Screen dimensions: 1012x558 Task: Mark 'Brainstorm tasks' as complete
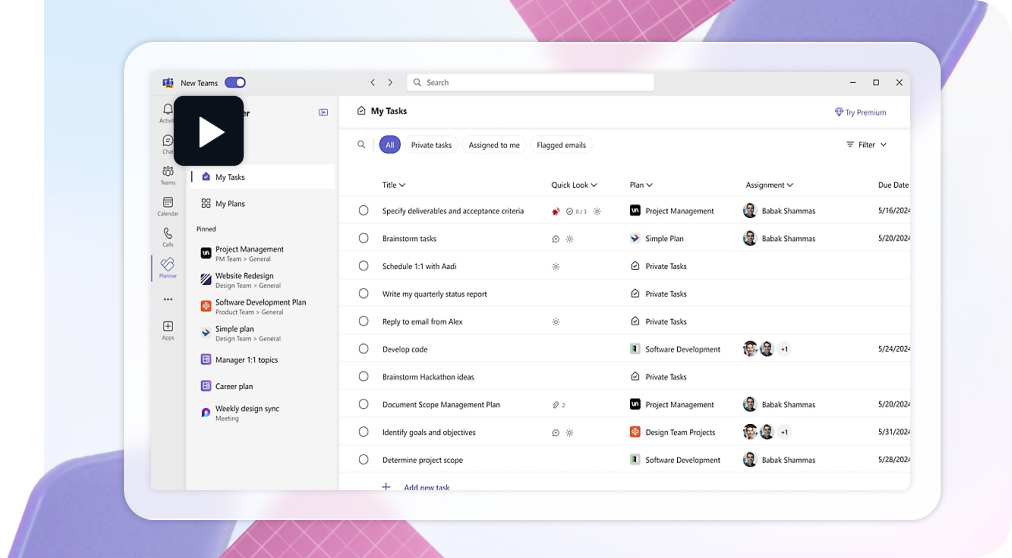coord(363,238)
